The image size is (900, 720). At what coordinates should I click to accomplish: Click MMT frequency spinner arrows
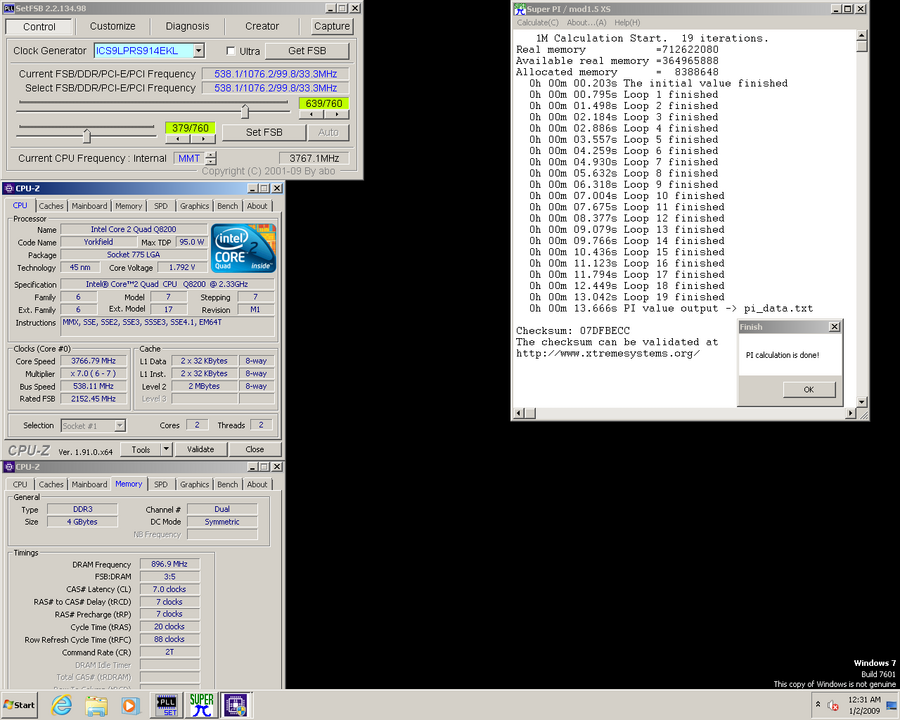[x=211, y=158]
